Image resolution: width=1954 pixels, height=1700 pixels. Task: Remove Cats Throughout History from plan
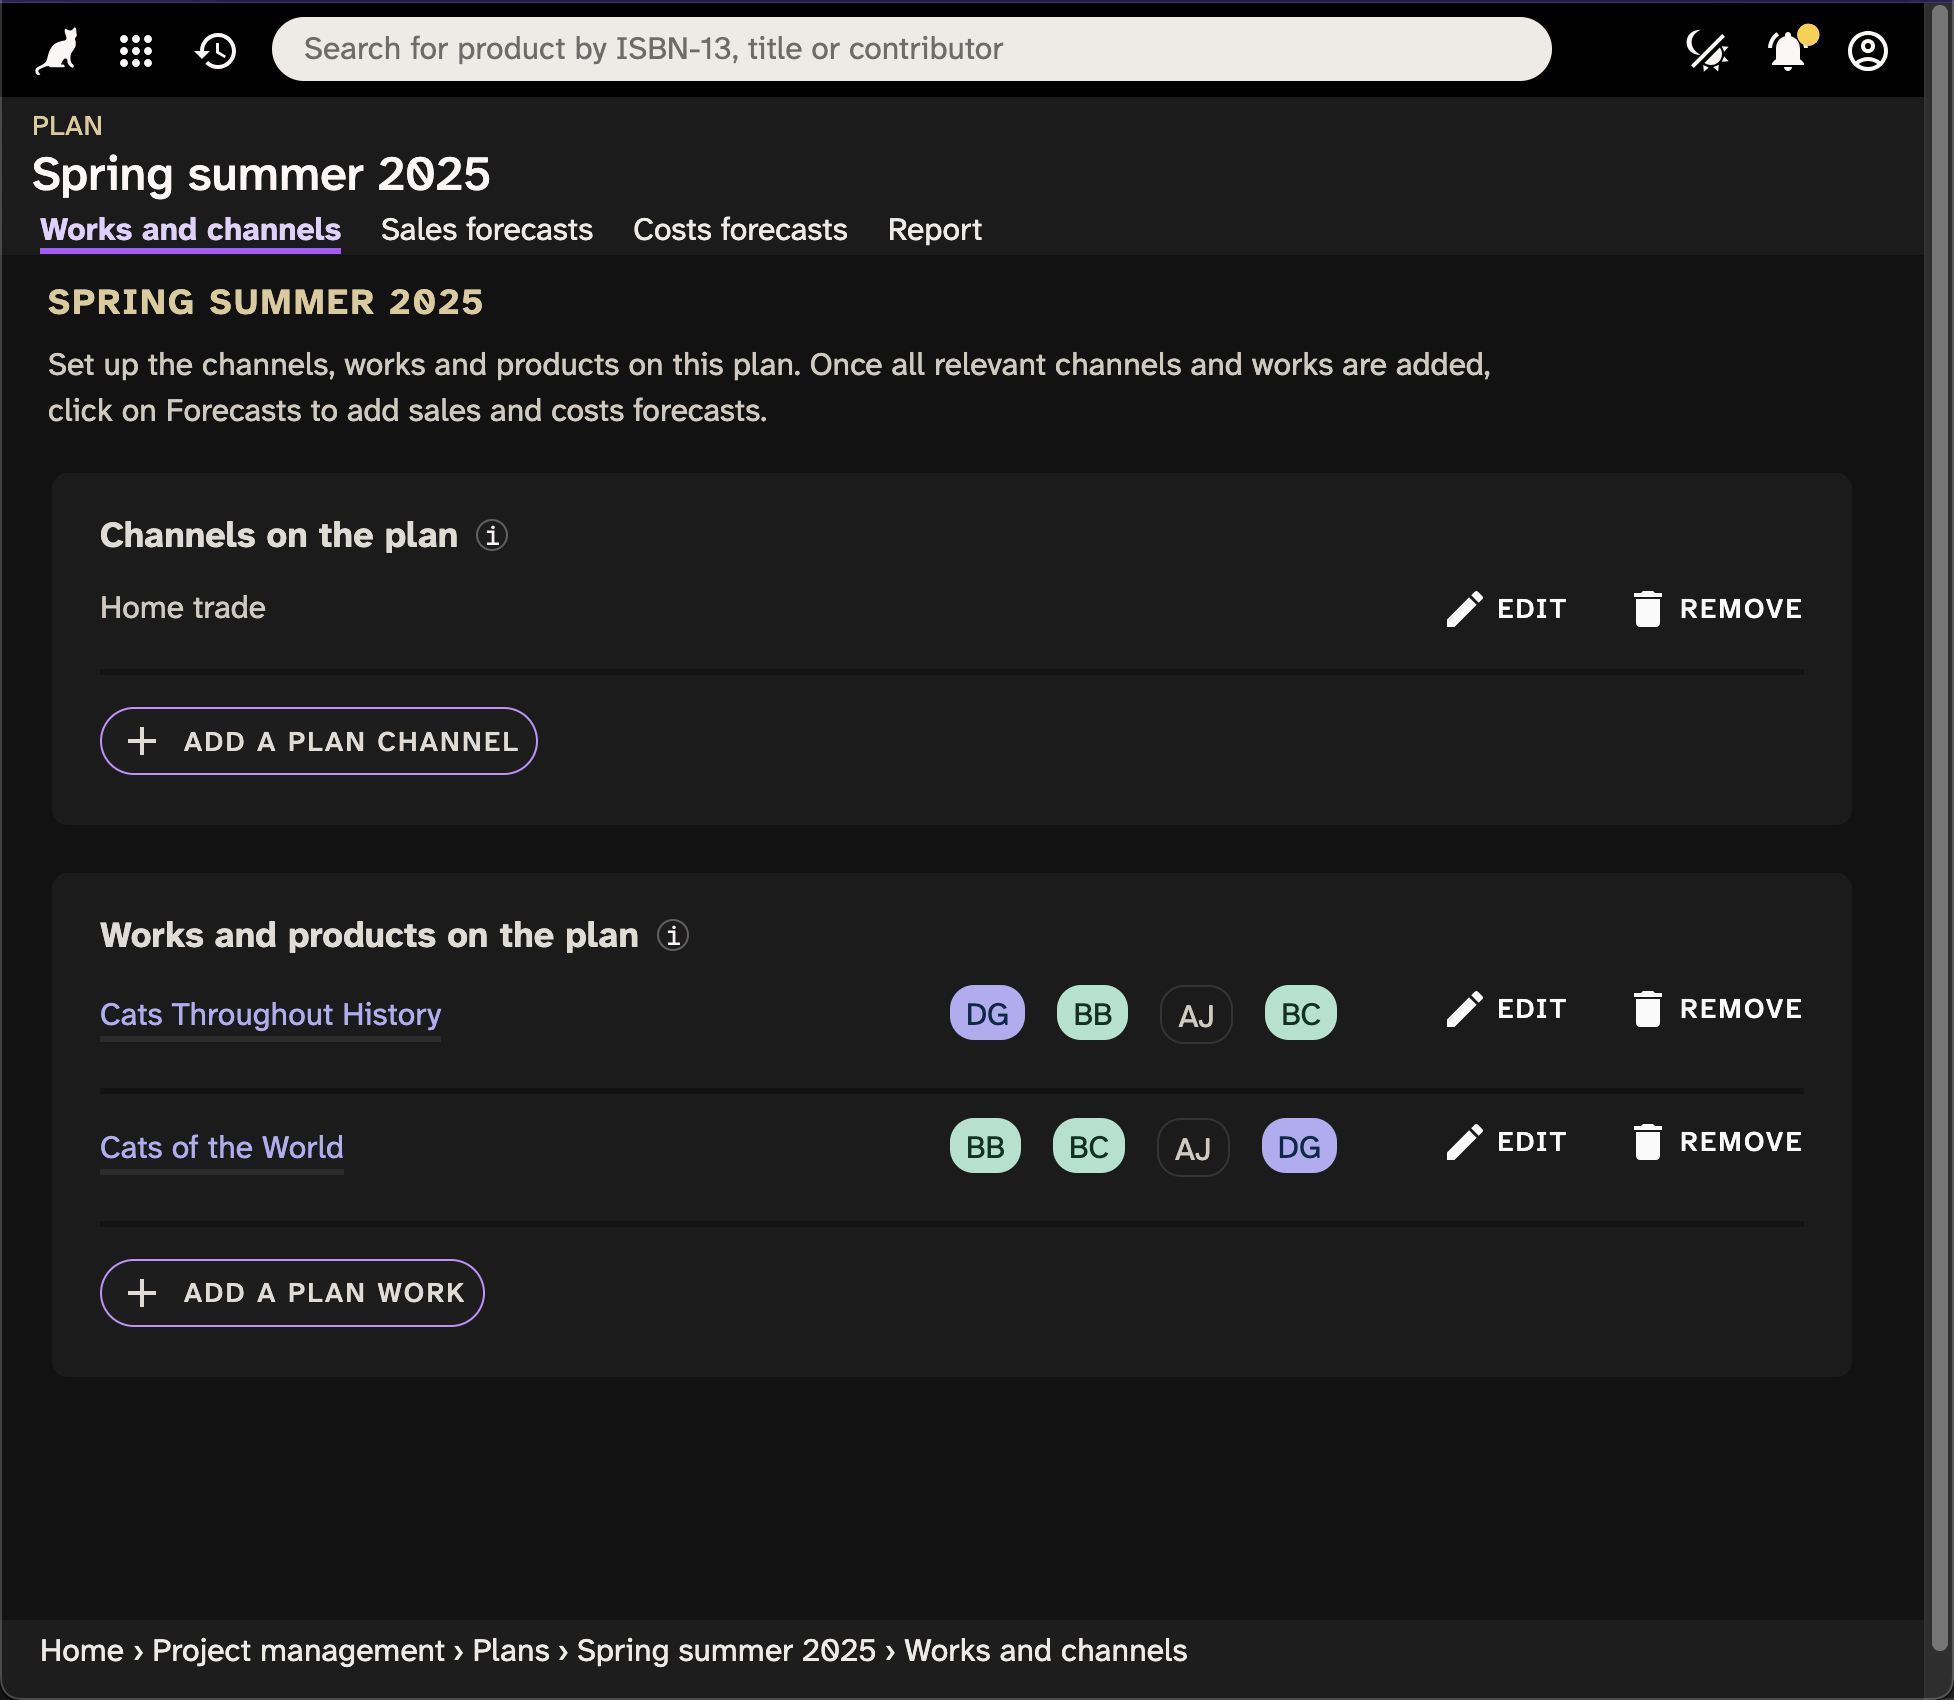point(1717,1009)
